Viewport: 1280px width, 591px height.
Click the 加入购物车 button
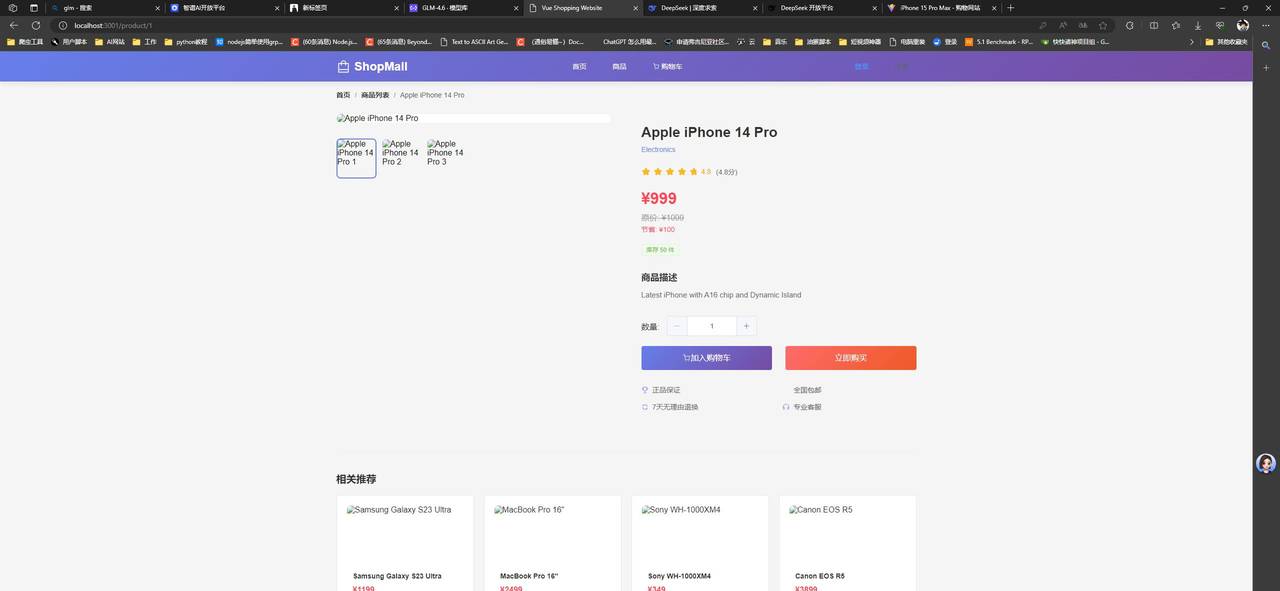706,358
